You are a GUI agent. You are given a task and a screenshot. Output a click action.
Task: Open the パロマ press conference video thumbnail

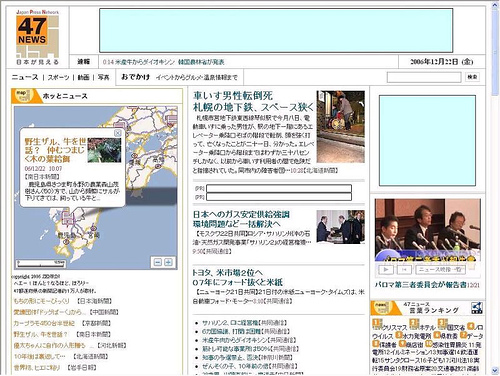coord(428,230)
